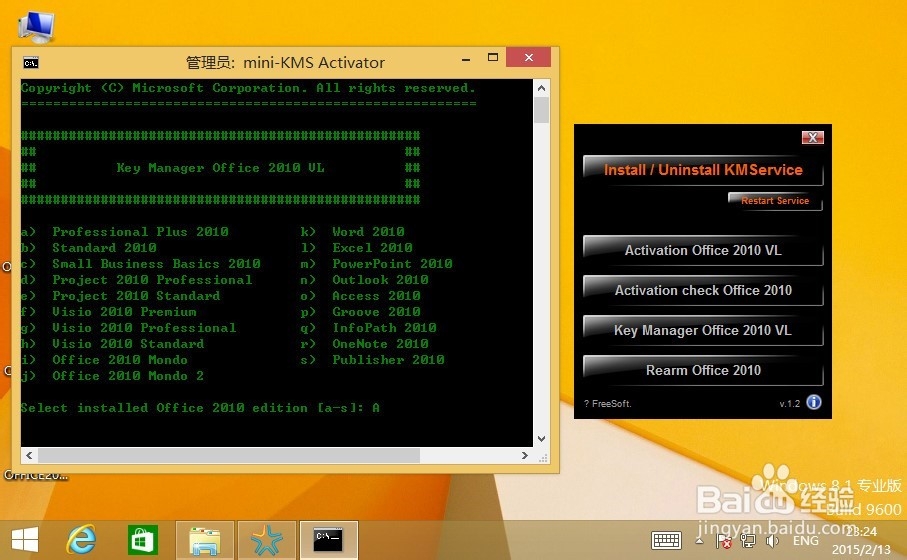907x560 pixels.
Task: Click "Outlook 2010" option text
Action: (381, 279)
